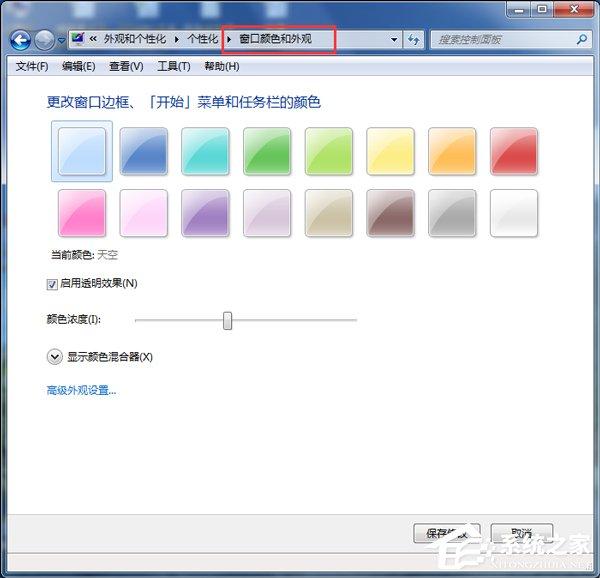Viewport: 600px width, 578px height.
Task: Choose the Sky light-blue color swatch
Action: (x=82, y=151)
